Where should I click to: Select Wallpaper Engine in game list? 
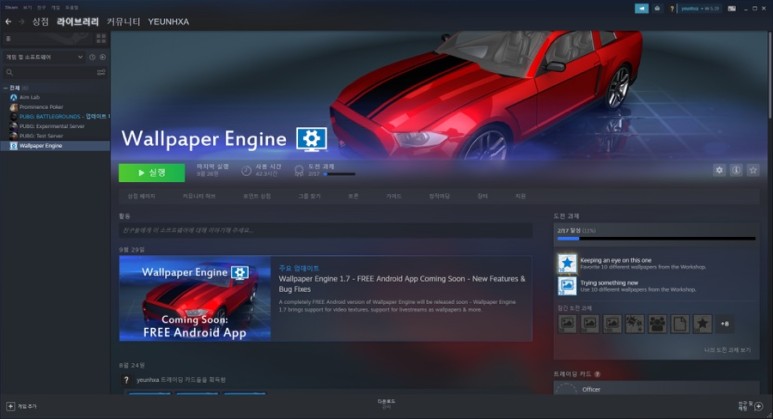tap(55, 146)
